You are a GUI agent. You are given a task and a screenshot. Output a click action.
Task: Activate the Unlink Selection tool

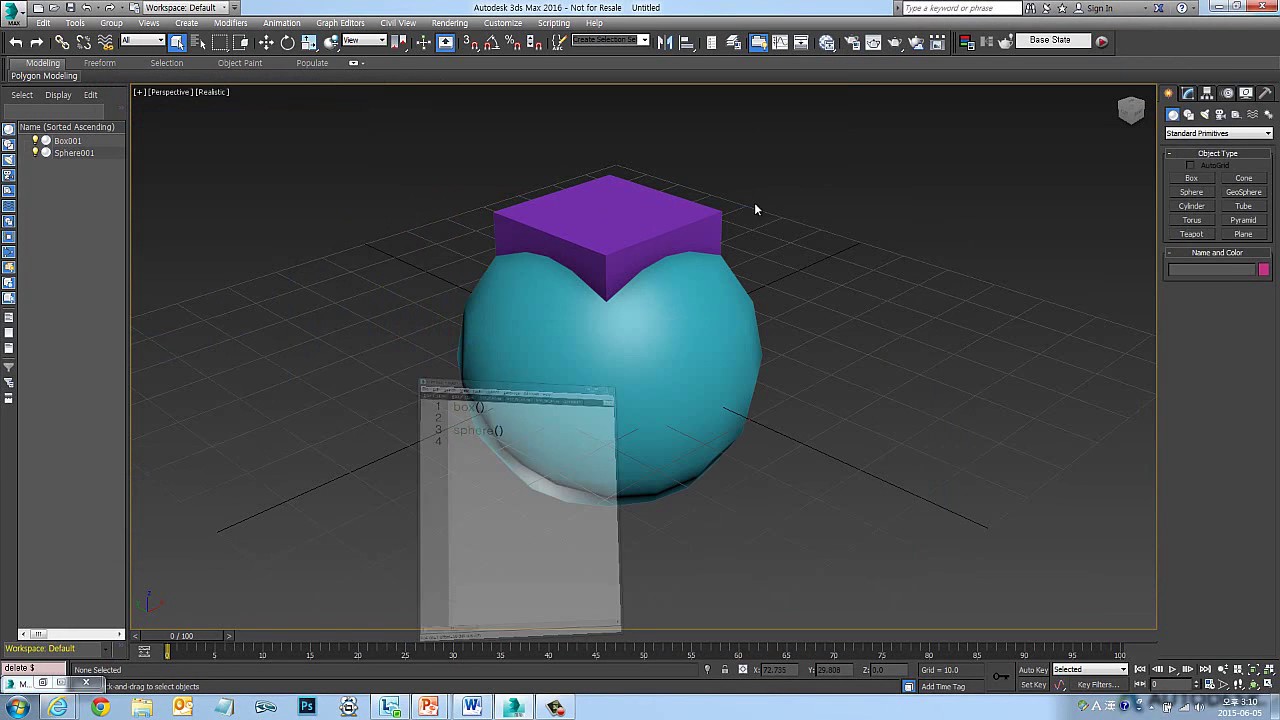click(x=84, y=42)
